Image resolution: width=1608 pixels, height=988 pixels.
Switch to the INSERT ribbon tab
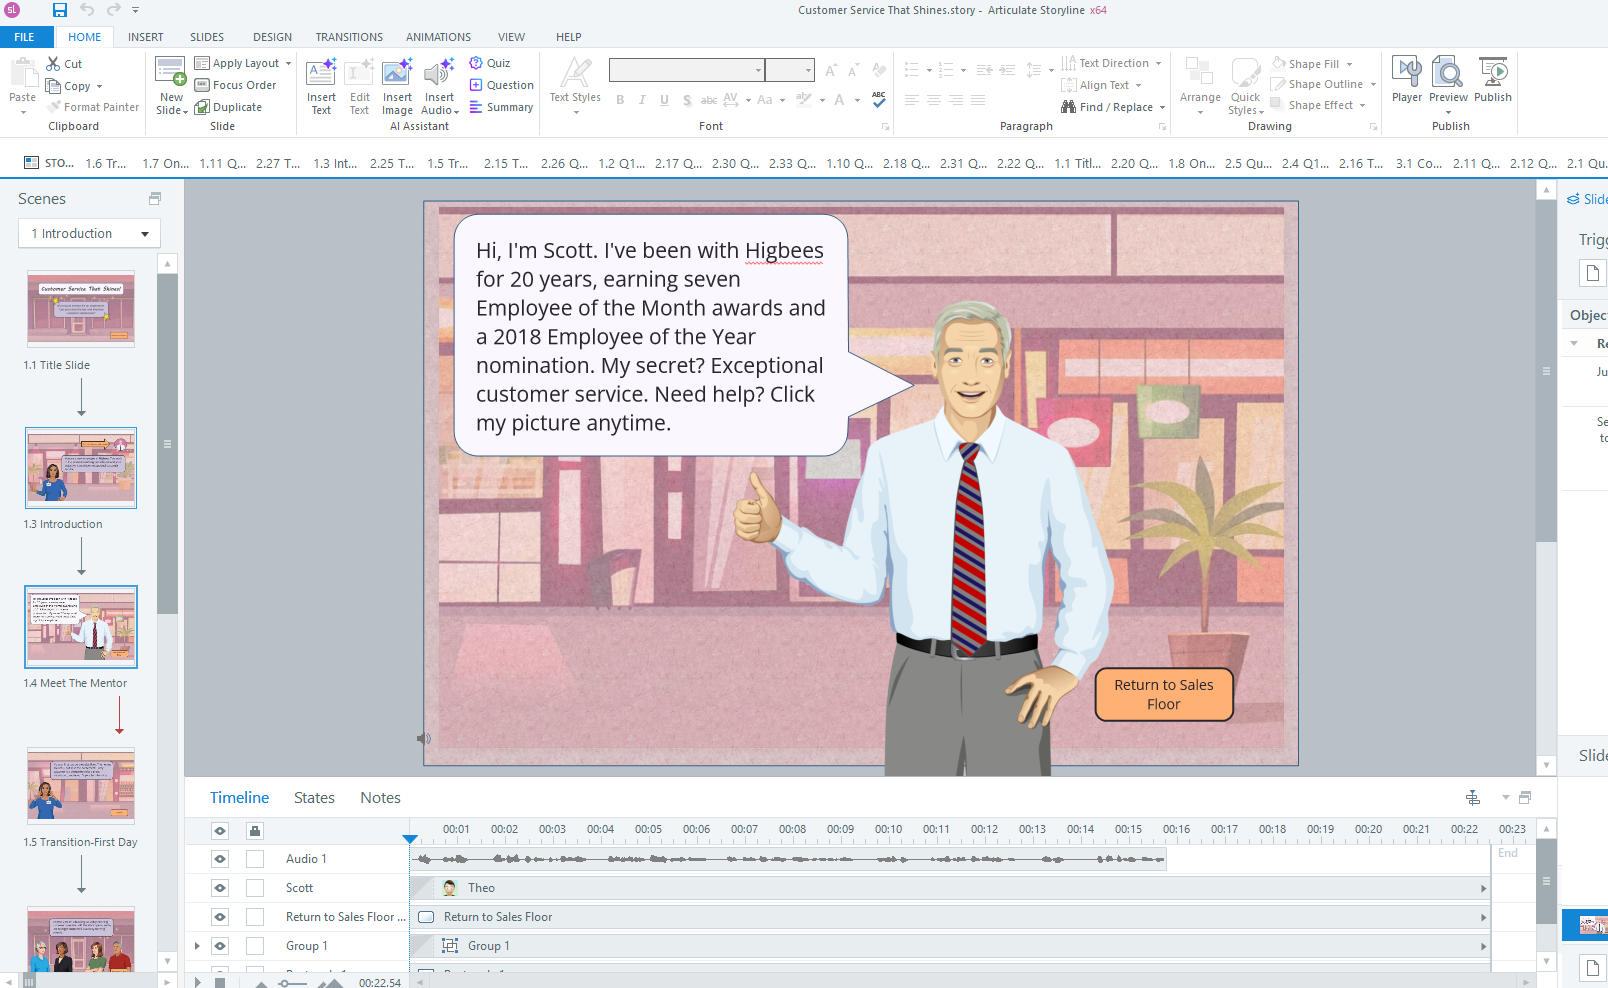(x=145, y=37)
